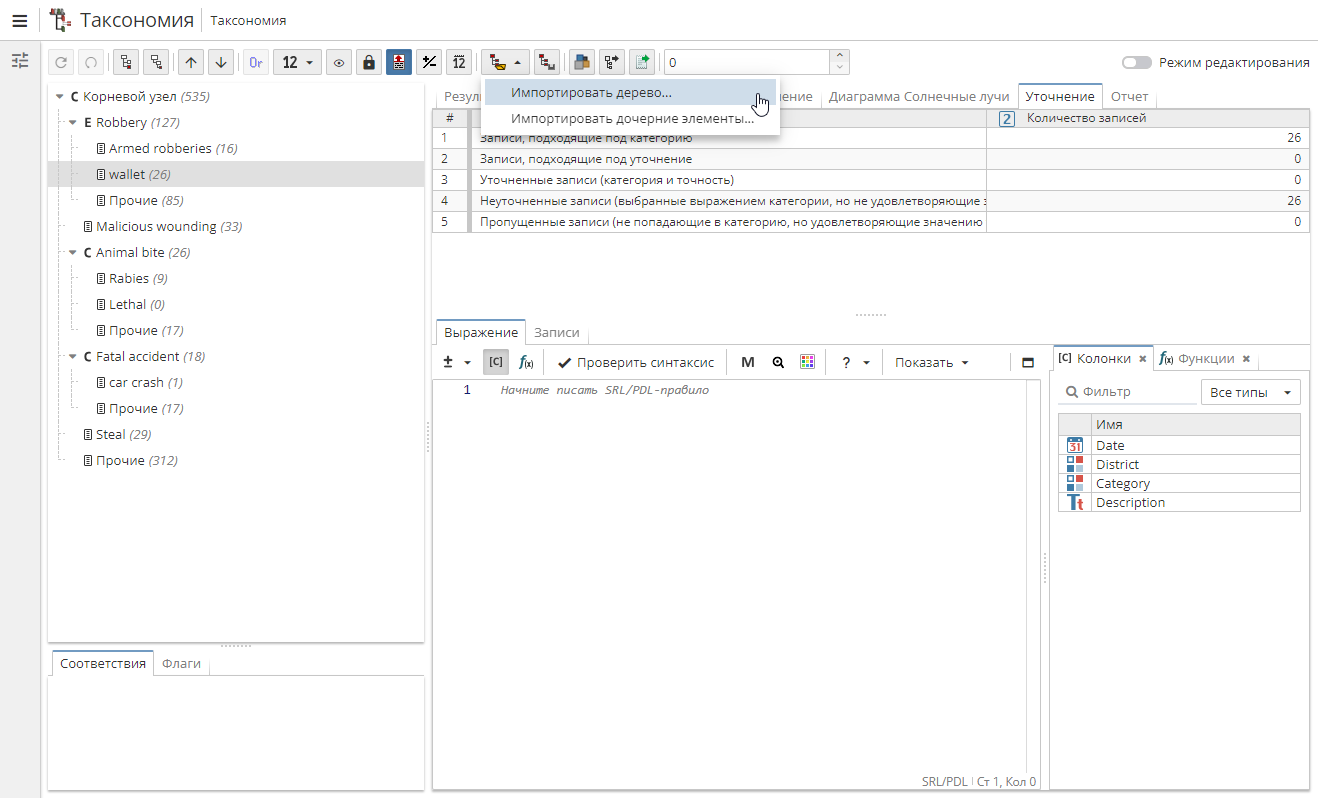Image resolution: width=1318 pixels, height=798 pixels.
Task: Click the 'M' icon in expression toolbar
Action: 747,362
